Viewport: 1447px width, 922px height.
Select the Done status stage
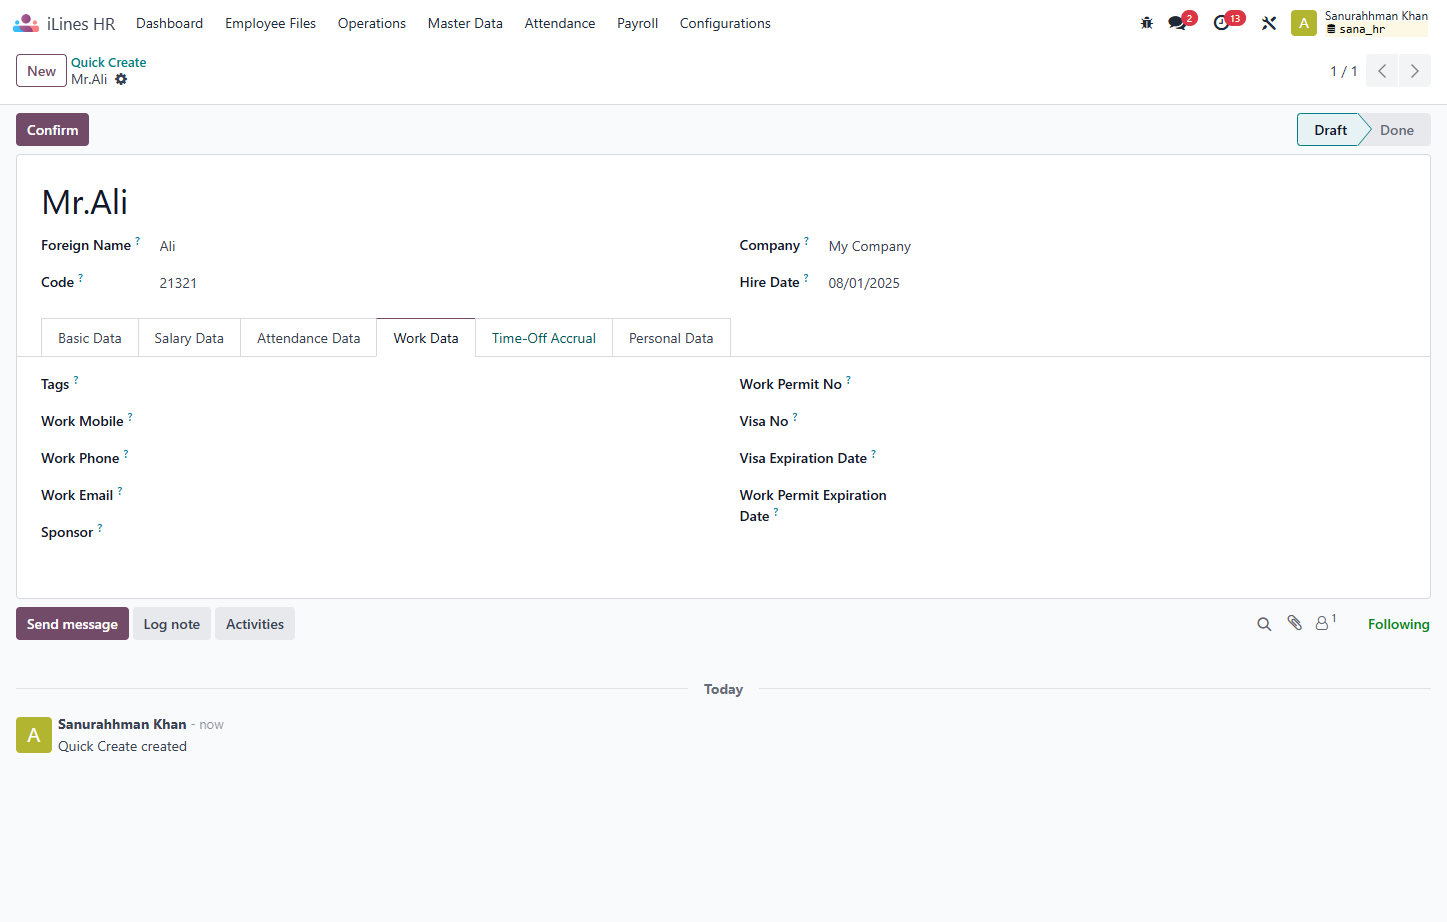pyautogui.click(x=1397, y=130)
